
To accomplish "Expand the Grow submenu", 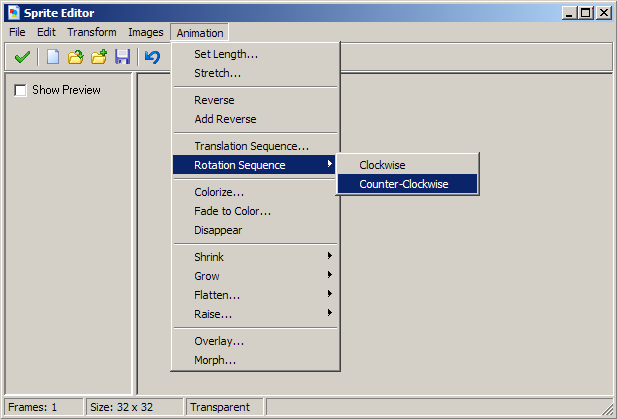I will coord(255,276).
